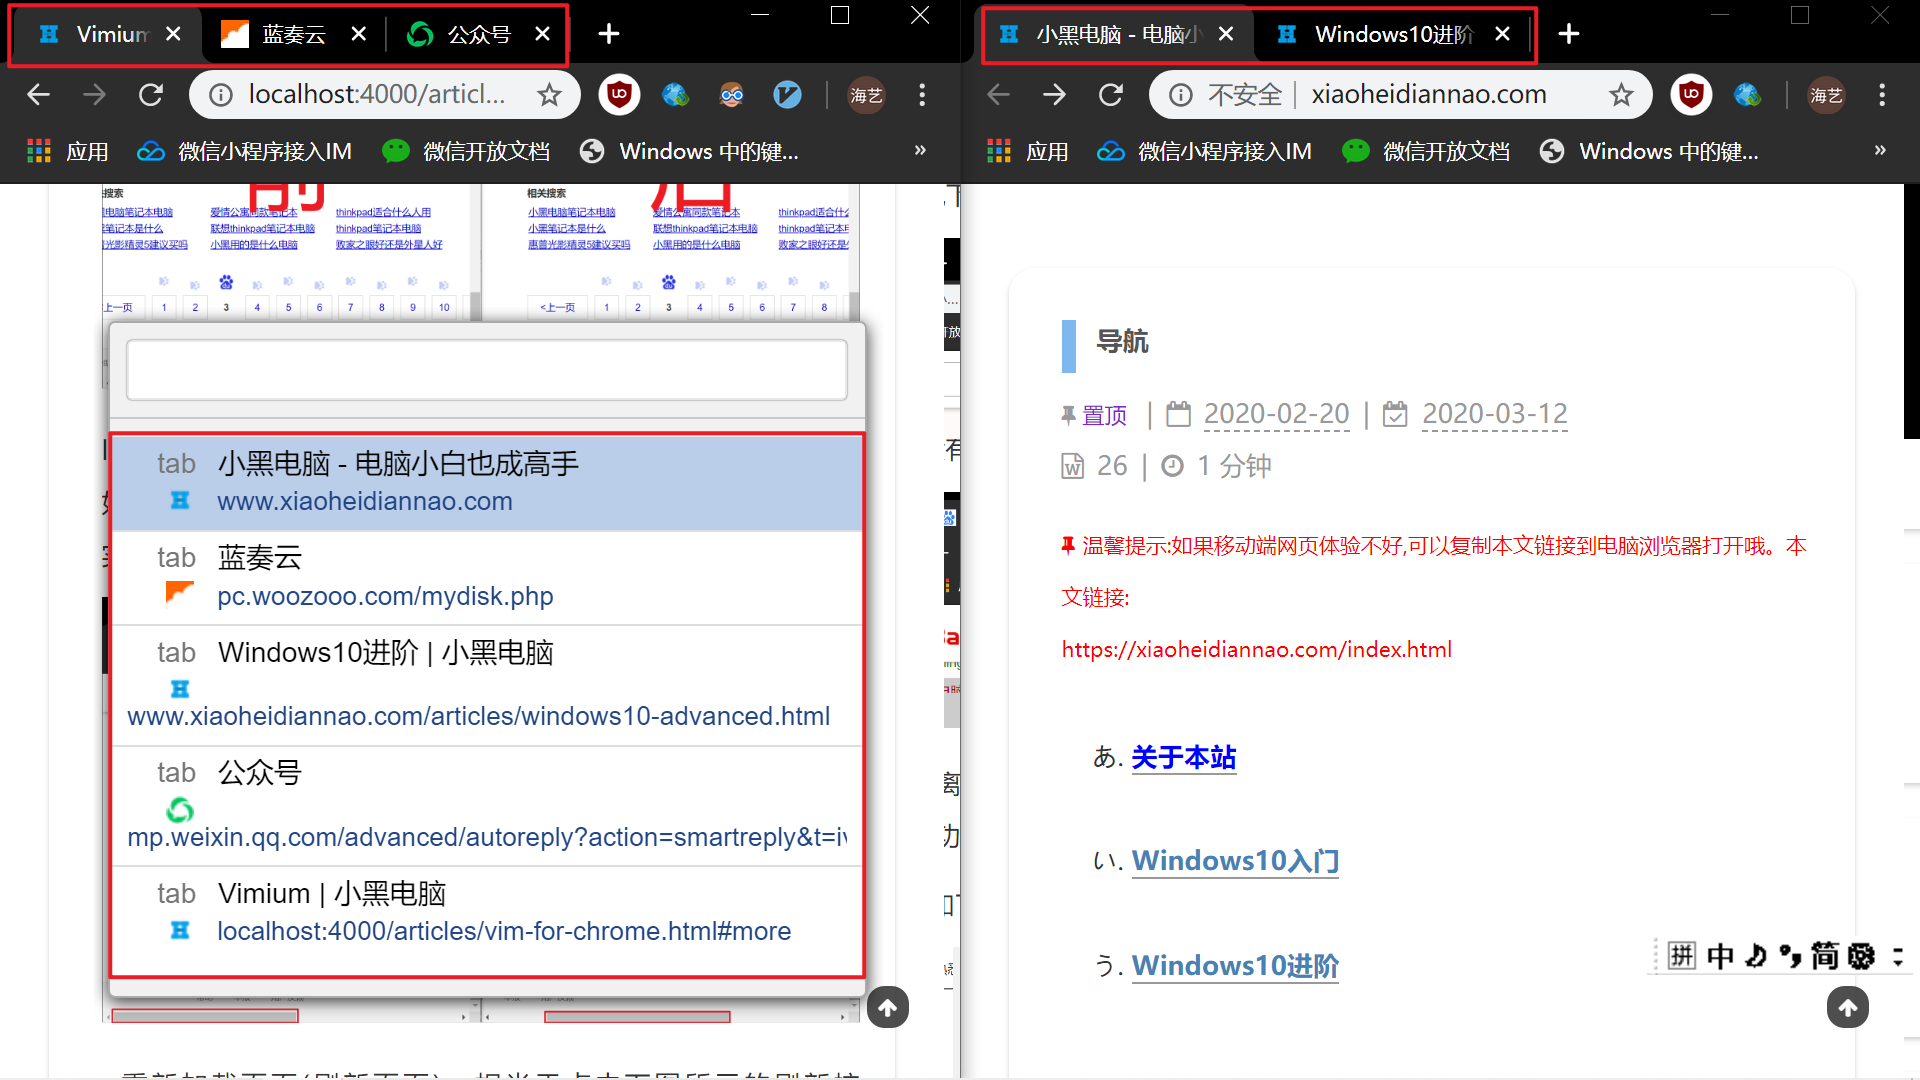Click left red-outlined horizontal scrollbar under image
1920x1080 pixels.
click(x=205, y=1016)
